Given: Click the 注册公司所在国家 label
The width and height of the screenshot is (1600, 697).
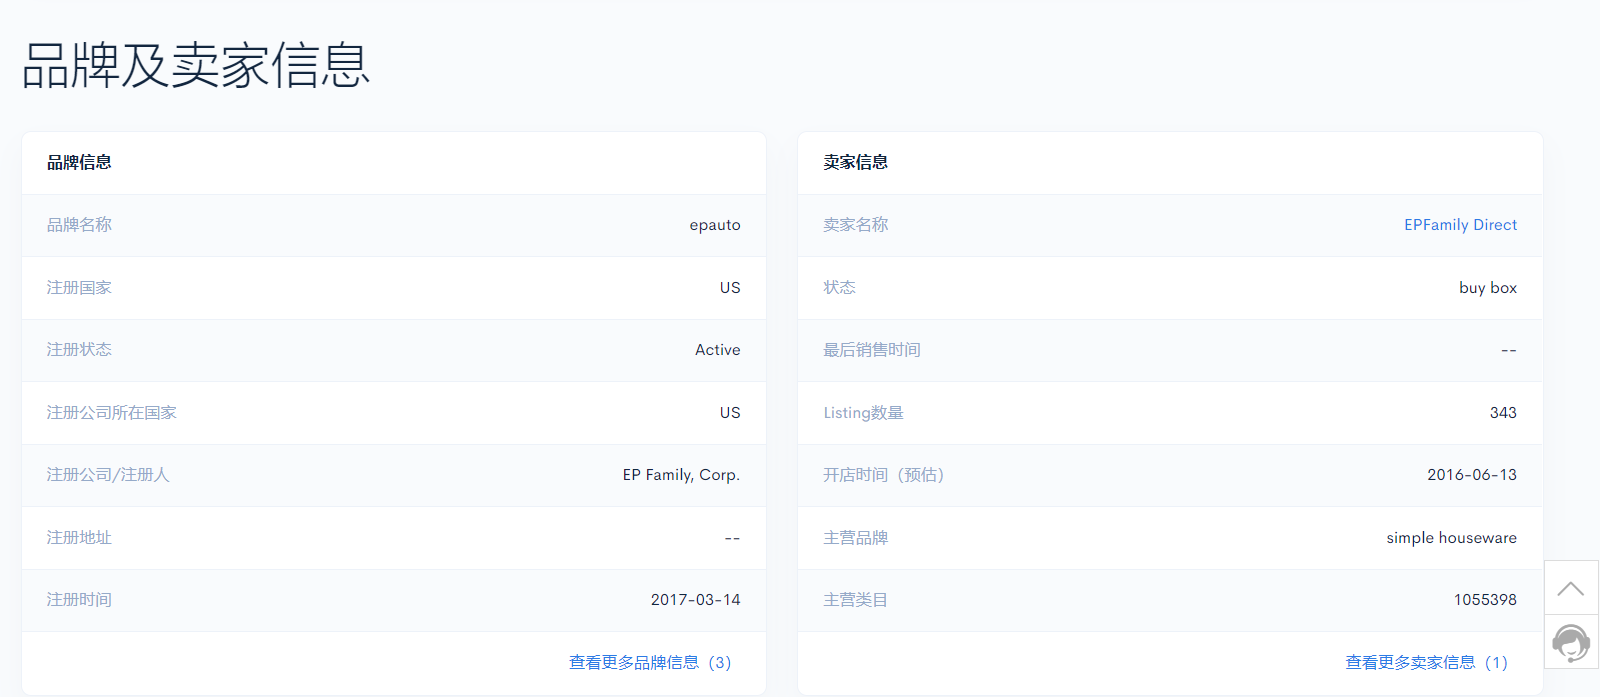Looking at the screenshot, I should point(112,413).
